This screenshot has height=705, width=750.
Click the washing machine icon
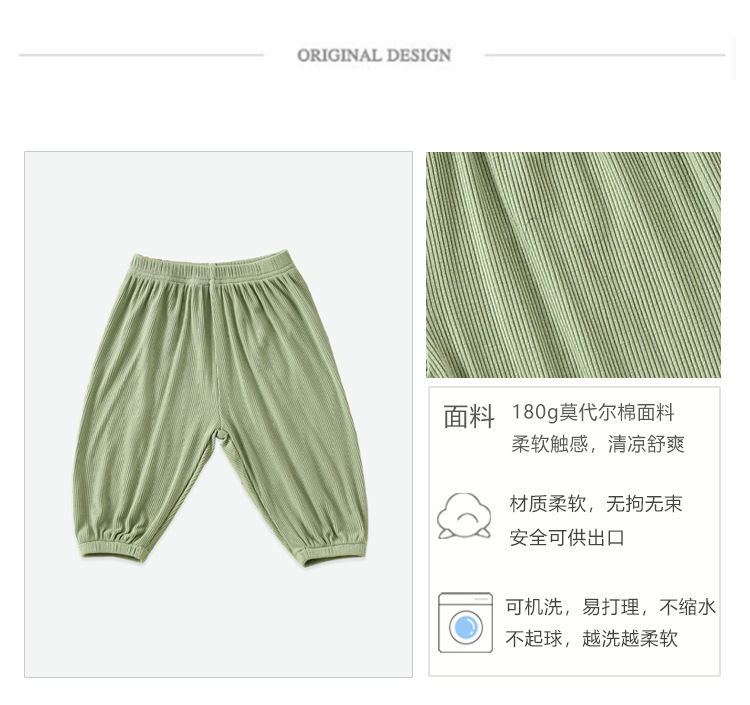465,623
